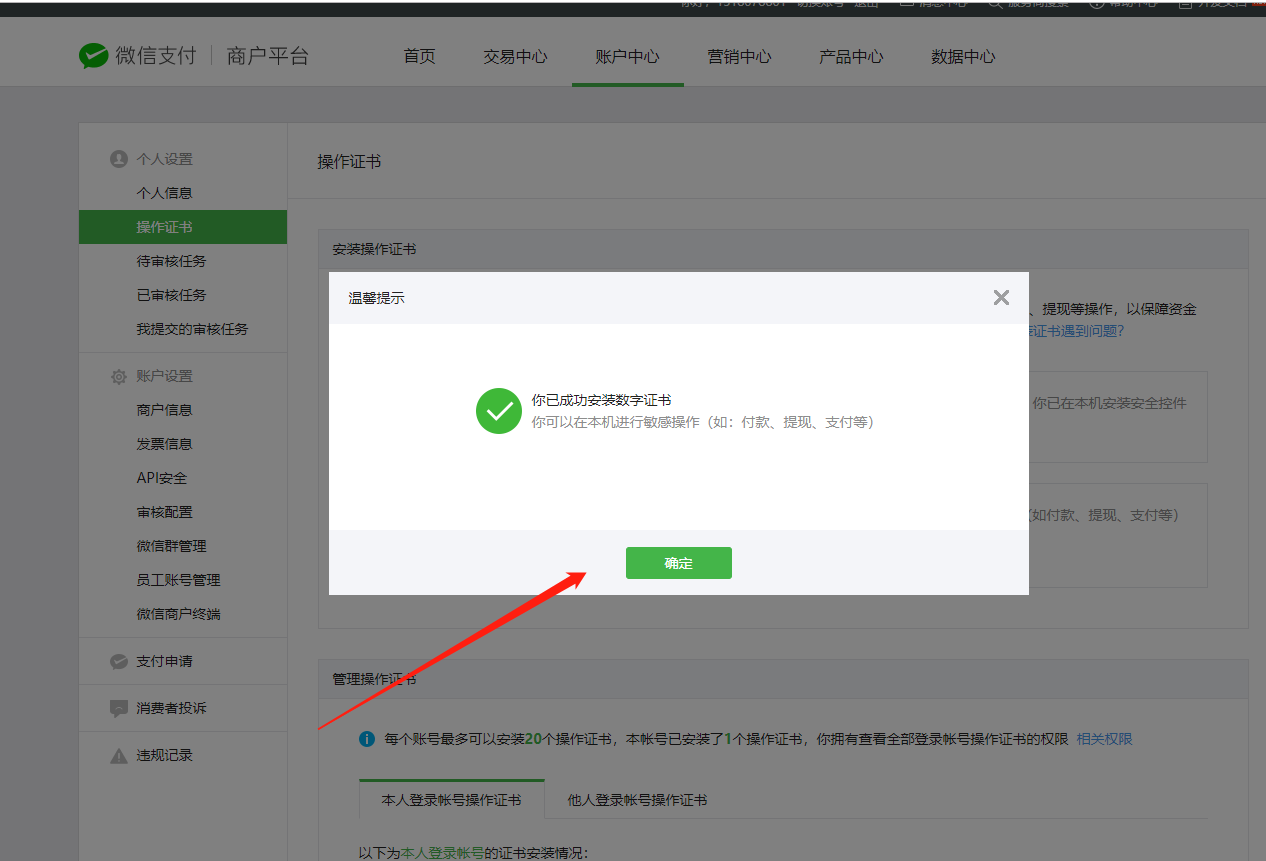Click the 违规记录 warning triangle icon
This screenshot has height=861, width=1266.
(x=119, y=756)
